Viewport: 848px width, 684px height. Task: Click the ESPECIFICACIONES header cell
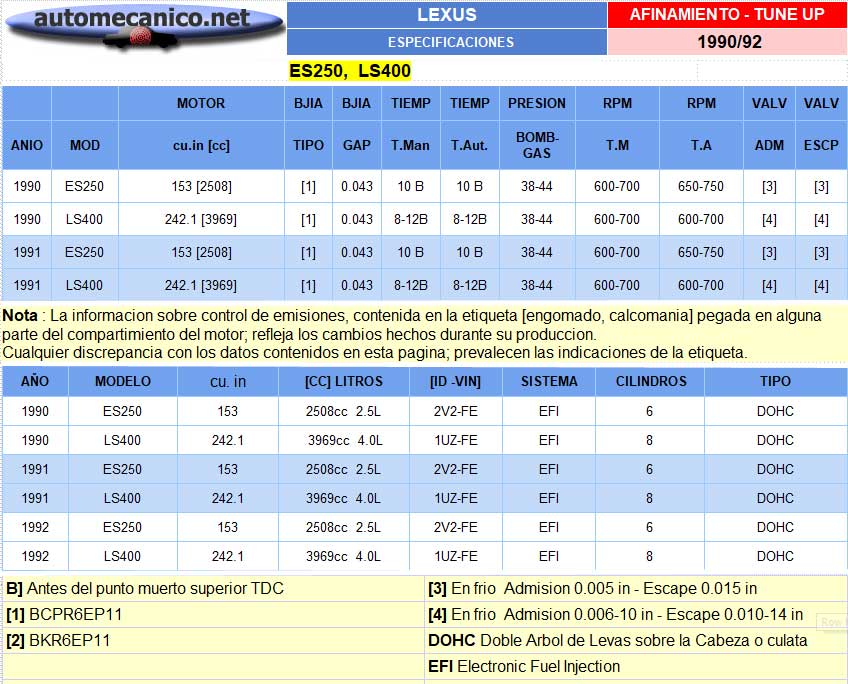(x=447, y=42)
